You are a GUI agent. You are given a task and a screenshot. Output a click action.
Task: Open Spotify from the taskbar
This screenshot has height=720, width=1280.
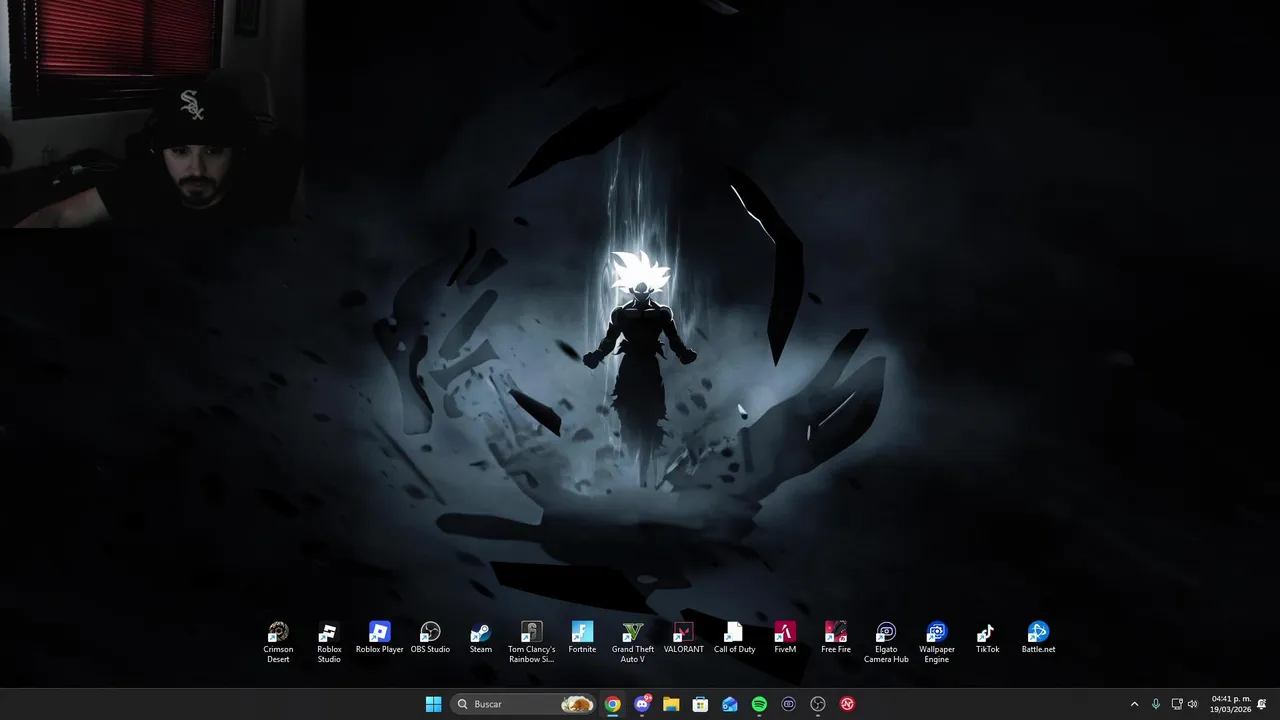pos(759,704)
